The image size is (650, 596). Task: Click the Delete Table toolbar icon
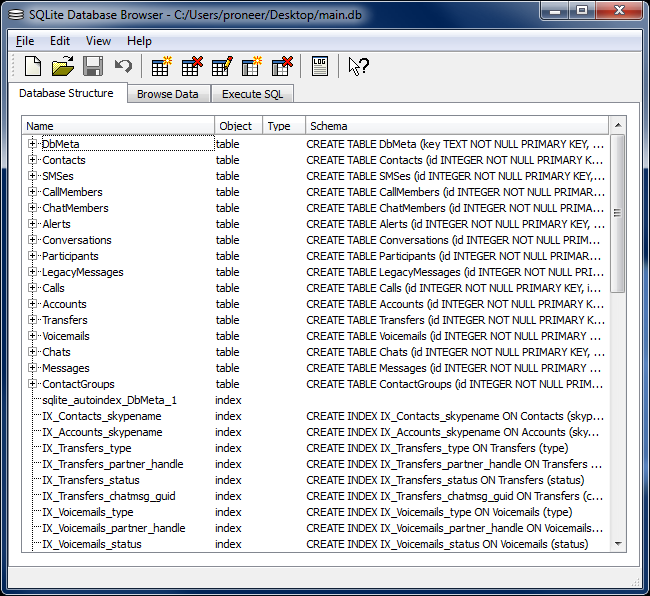191,67
